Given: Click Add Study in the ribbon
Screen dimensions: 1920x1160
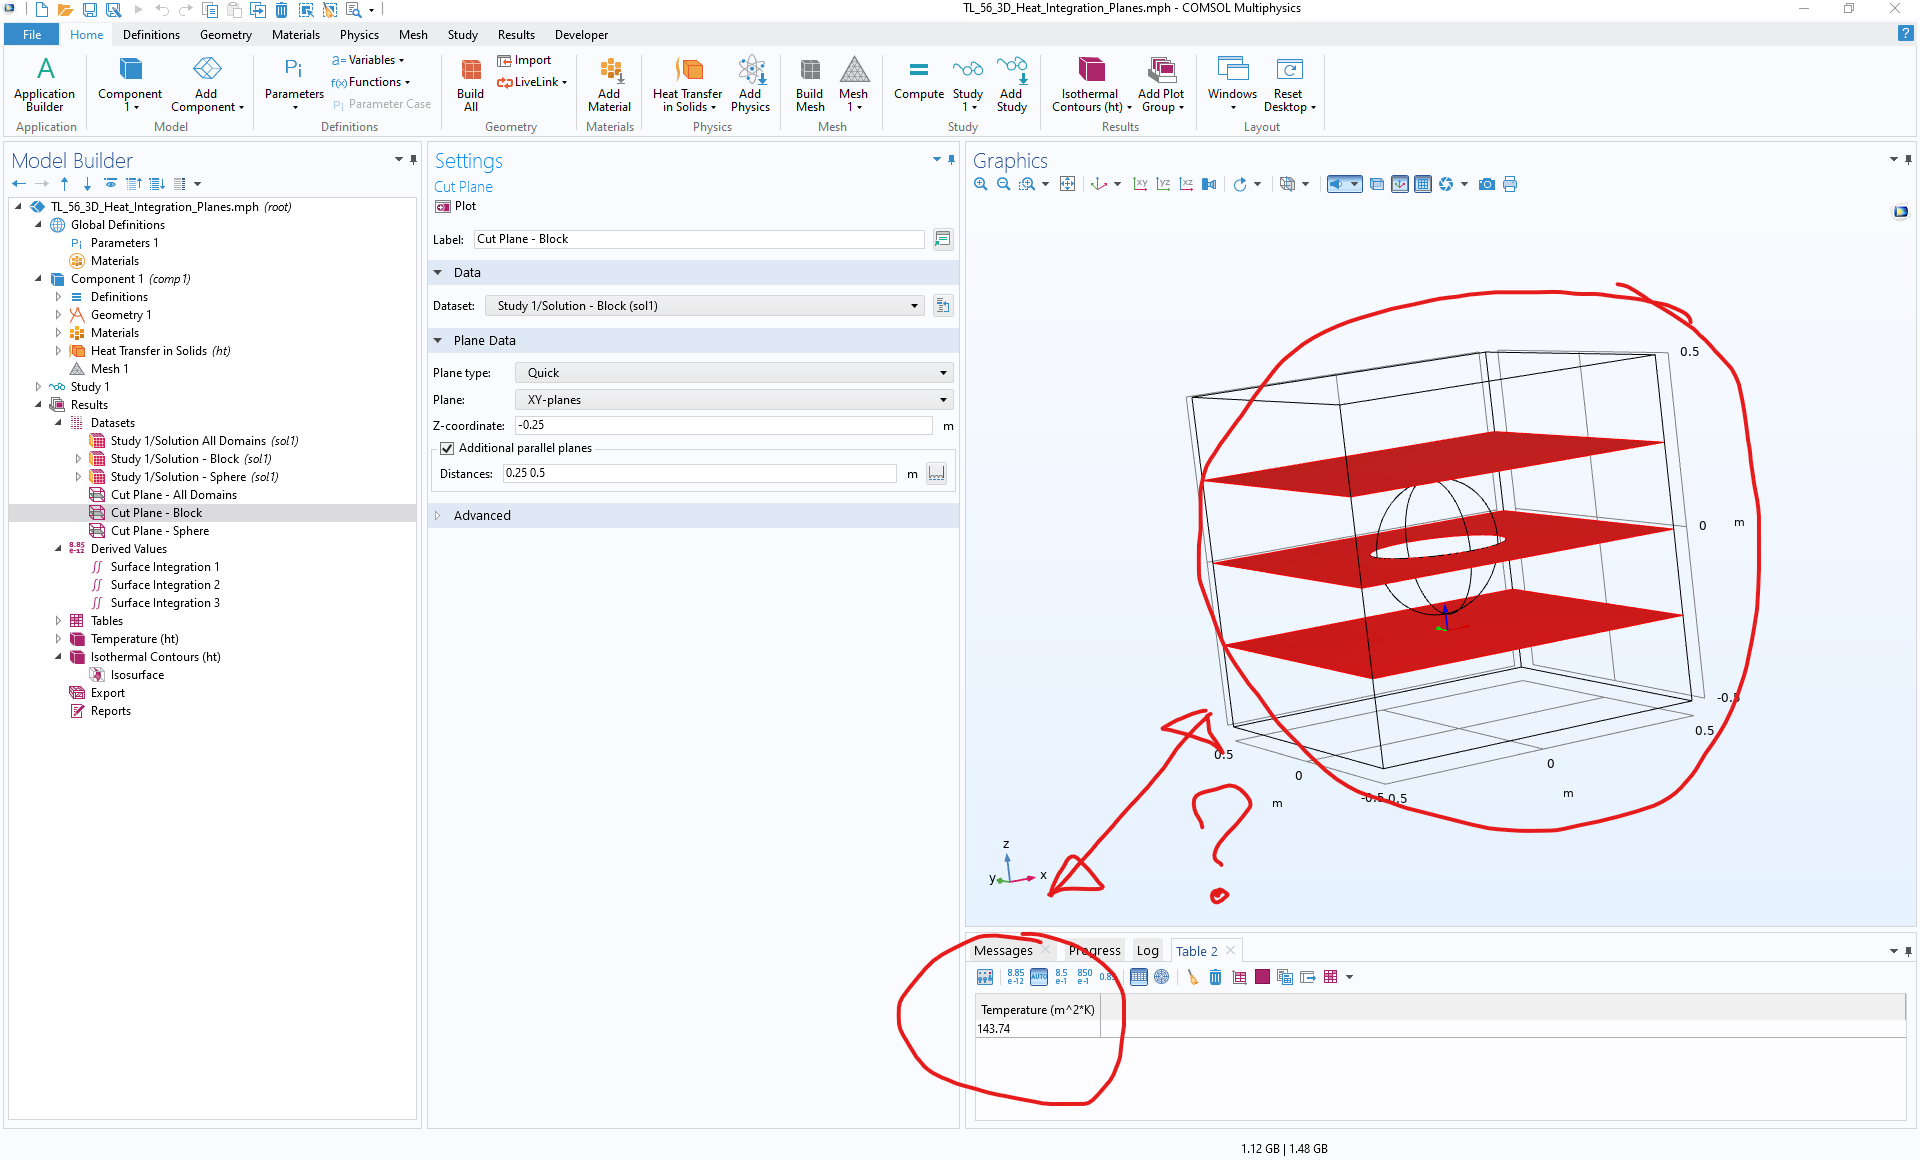Looking at the screenshot, I should coord(1012,84).
